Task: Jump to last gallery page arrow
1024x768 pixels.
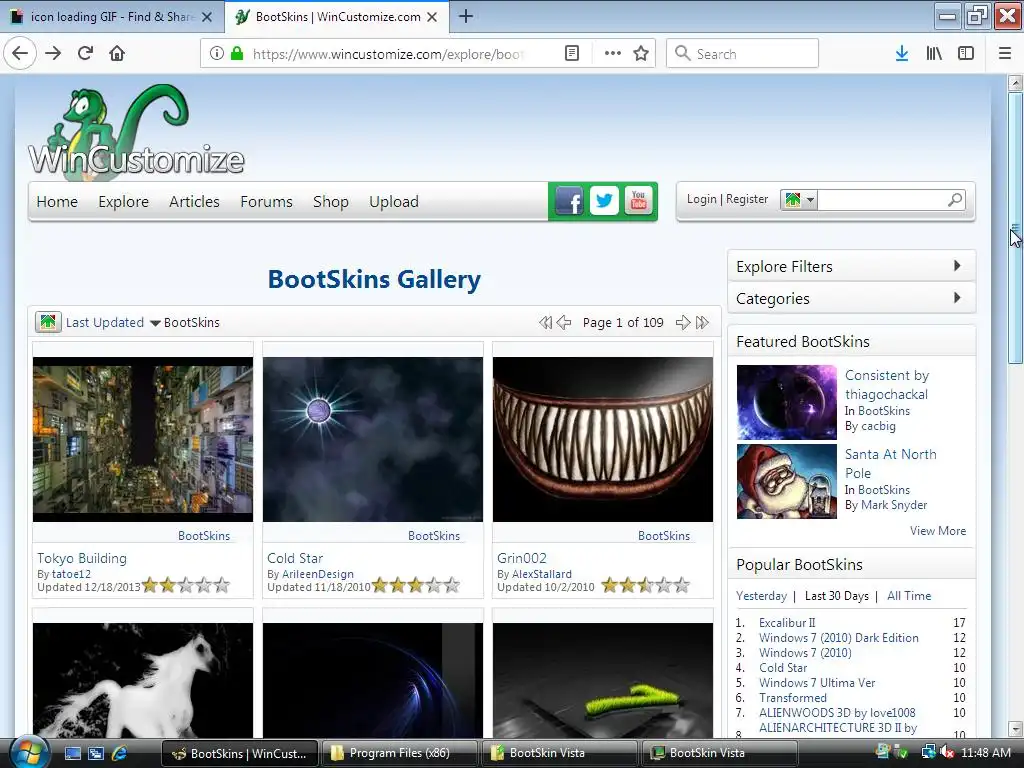Action: 702,323
